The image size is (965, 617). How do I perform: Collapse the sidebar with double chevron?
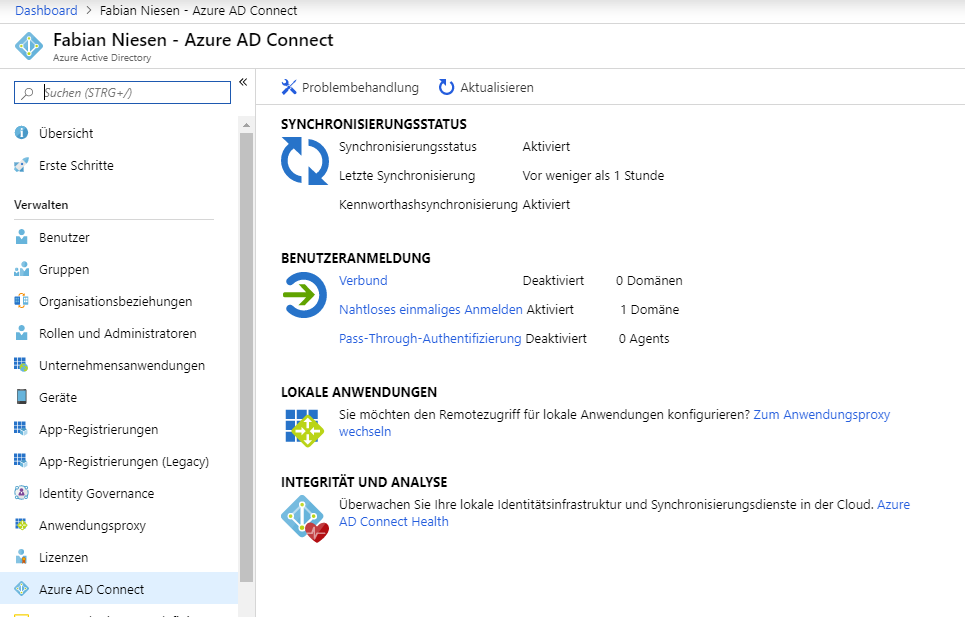[x=243, y=82]
